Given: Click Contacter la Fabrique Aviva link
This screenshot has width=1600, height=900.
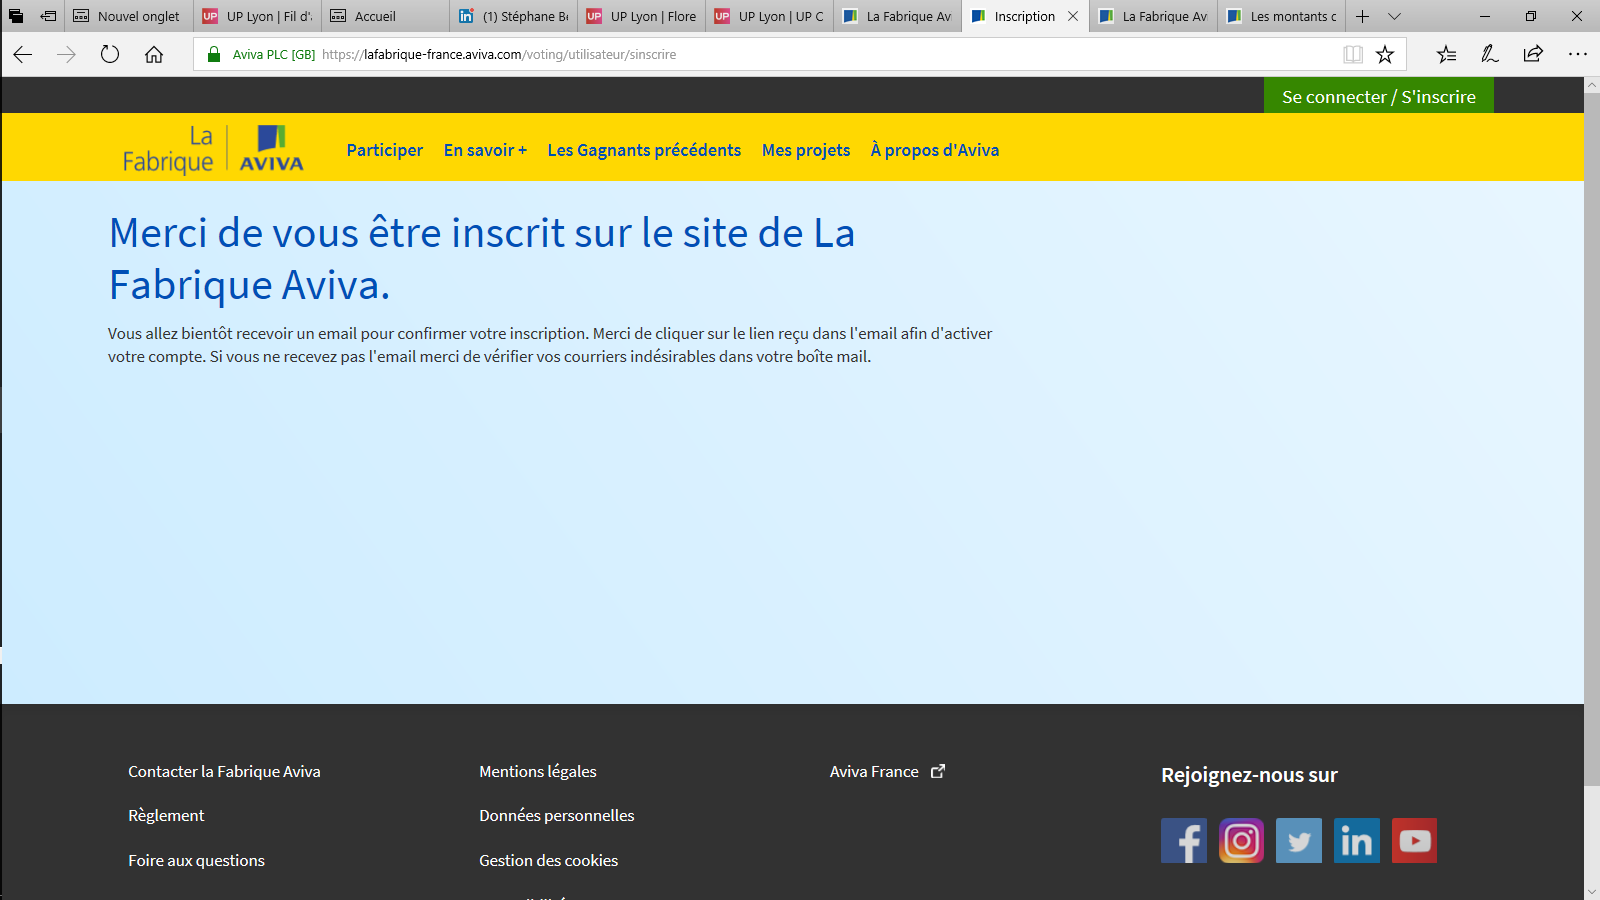Looking at the screenshot, I should 224,771.
